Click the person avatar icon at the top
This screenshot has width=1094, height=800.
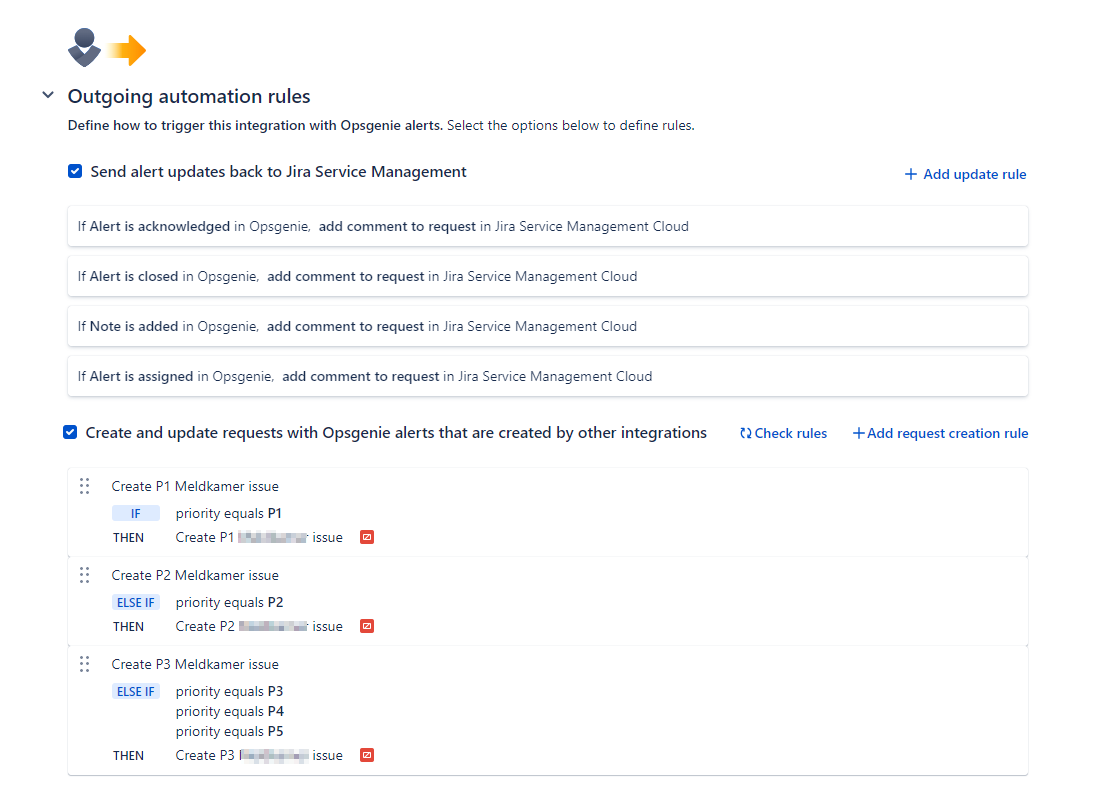pos(84,47)
